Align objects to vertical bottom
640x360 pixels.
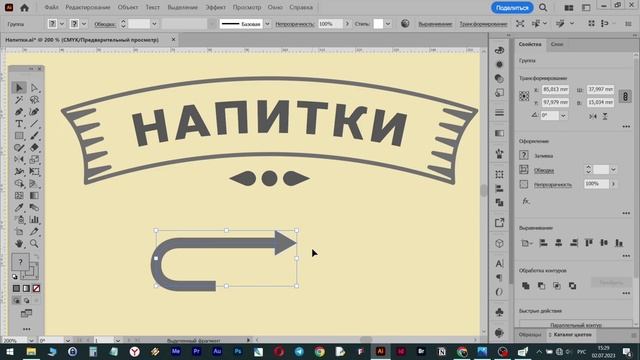619,243
